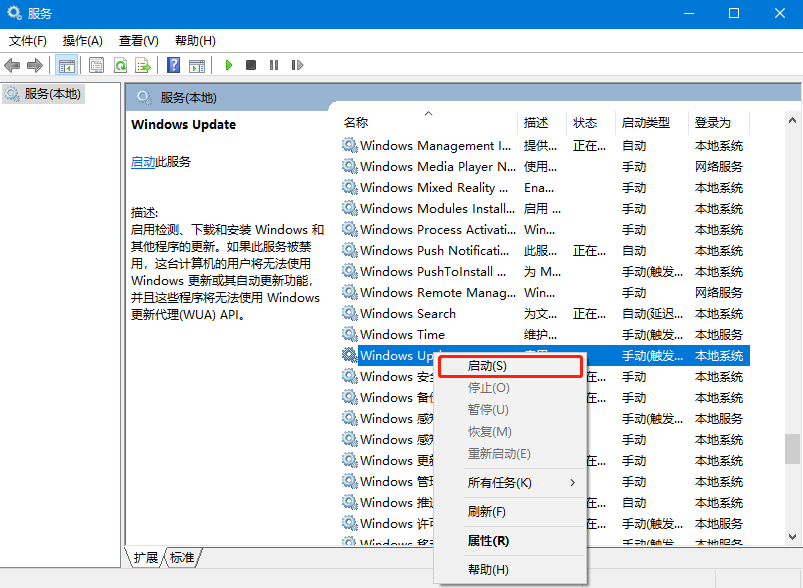
Task: Click gear icon of Windows PushToInstall row
Action: [350, 271]
